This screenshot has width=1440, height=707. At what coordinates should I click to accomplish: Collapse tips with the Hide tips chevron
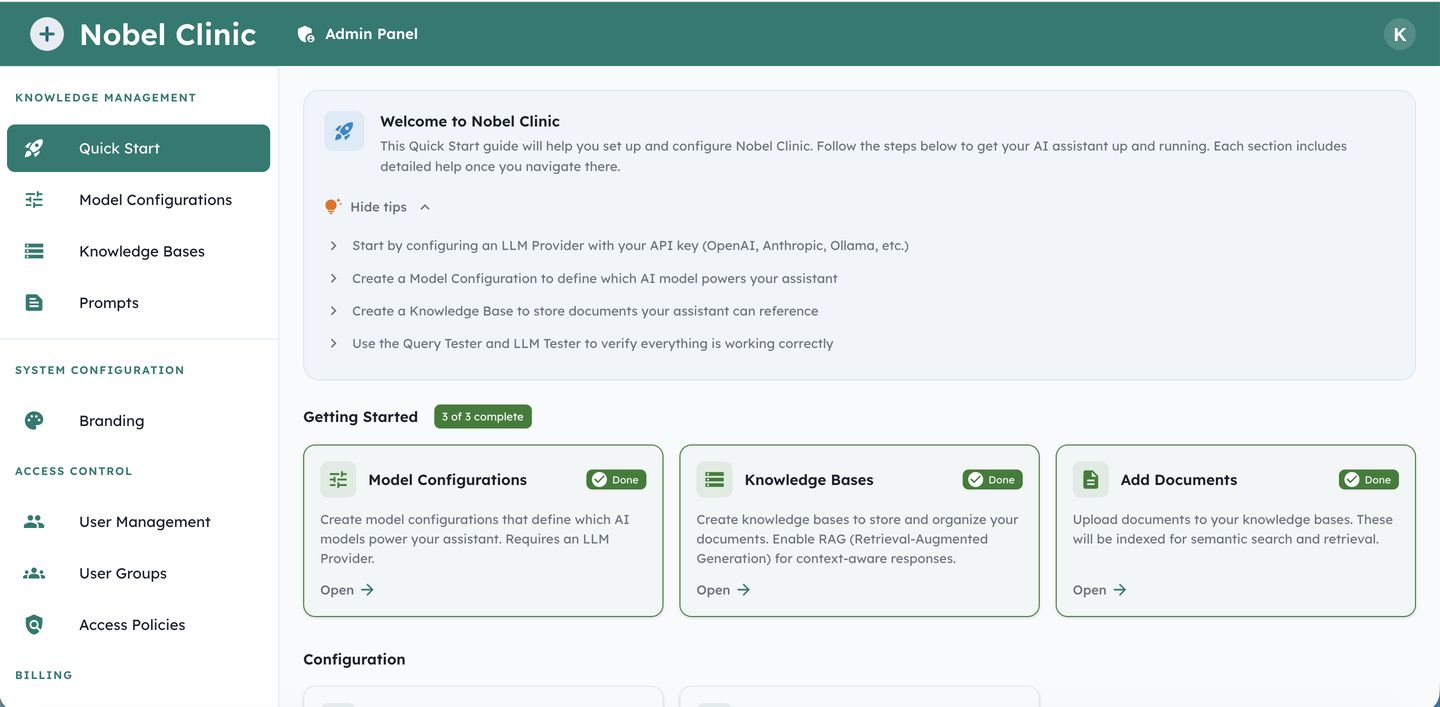425,207
